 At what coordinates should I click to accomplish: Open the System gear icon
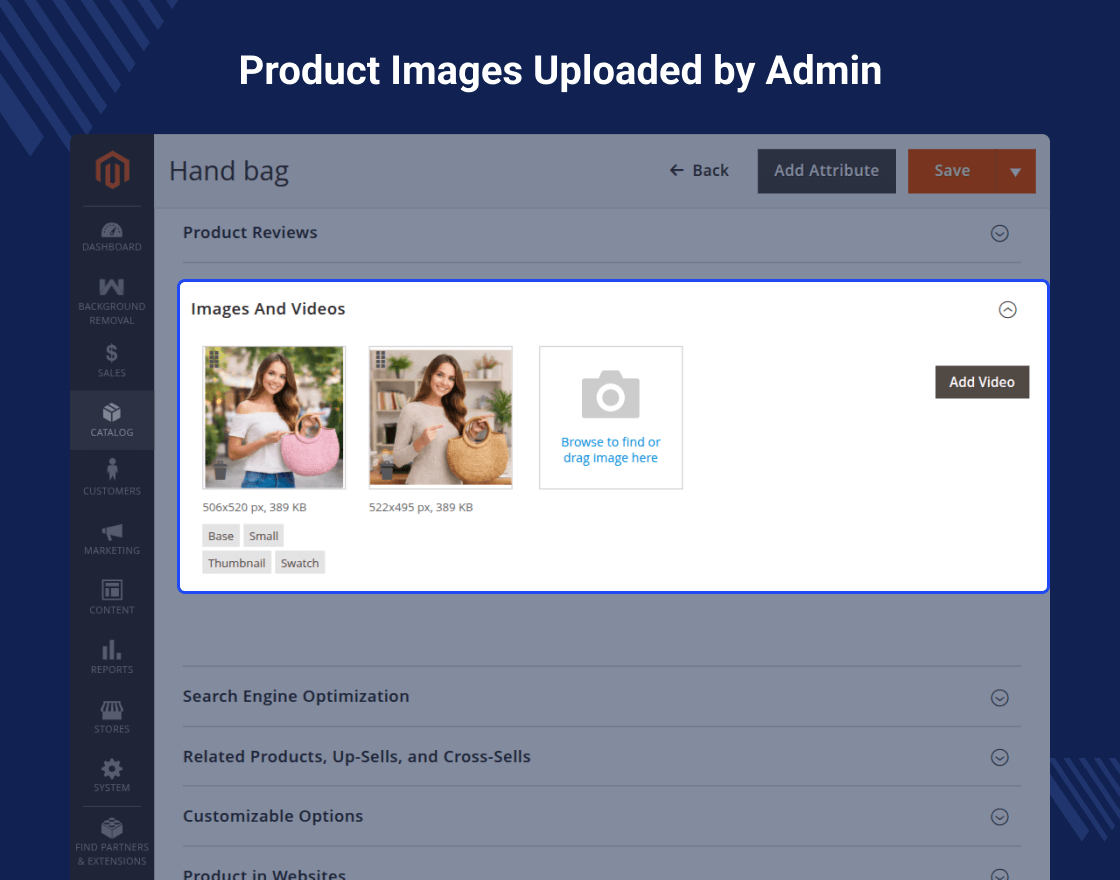pos(112,775)
